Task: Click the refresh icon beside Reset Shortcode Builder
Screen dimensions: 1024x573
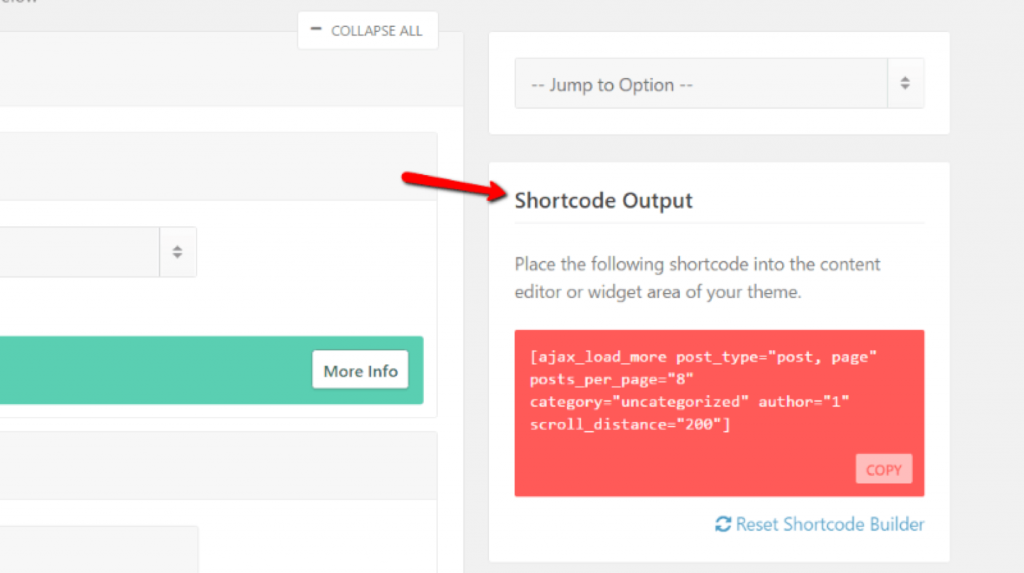Action: click(x=723, y=524)
